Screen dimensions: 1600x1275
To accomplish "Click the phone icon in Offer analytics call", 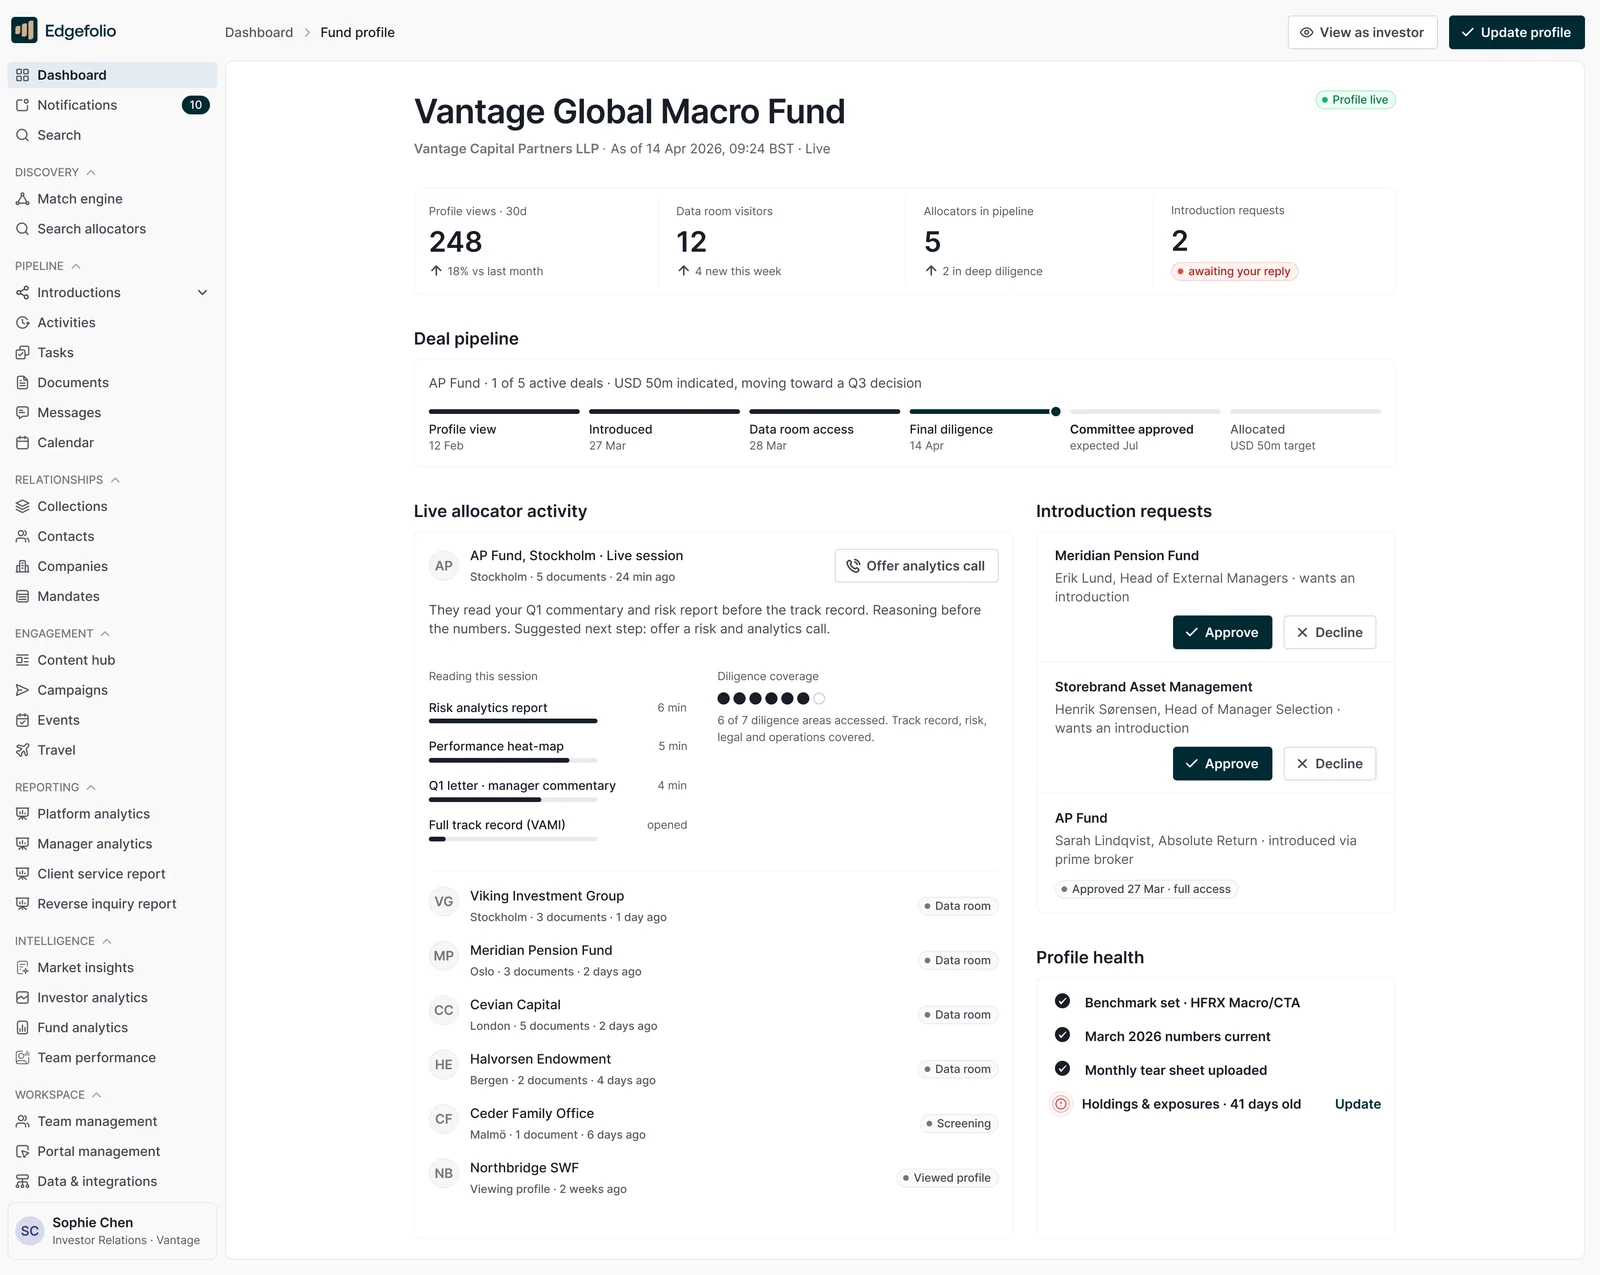I will [x=853, y=566].
